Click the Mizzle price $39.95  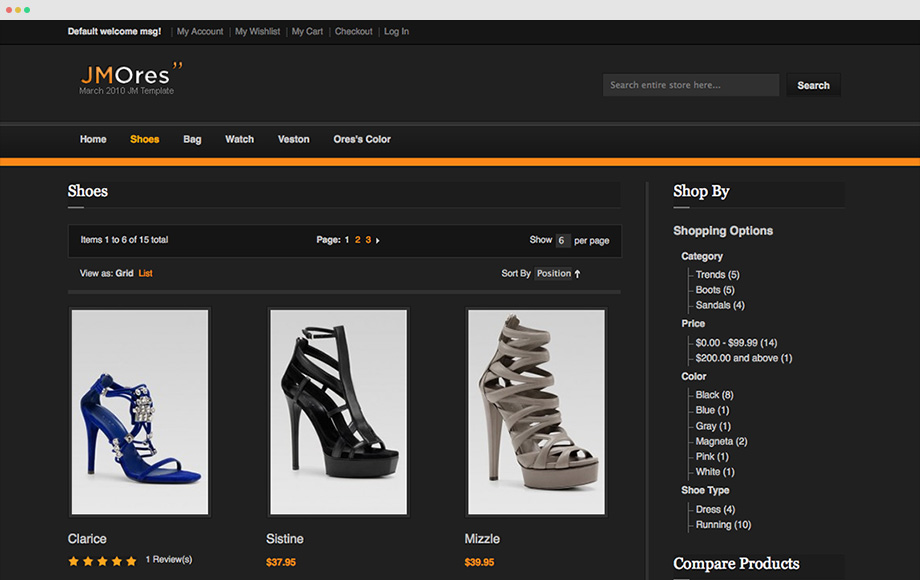(479, 562)
